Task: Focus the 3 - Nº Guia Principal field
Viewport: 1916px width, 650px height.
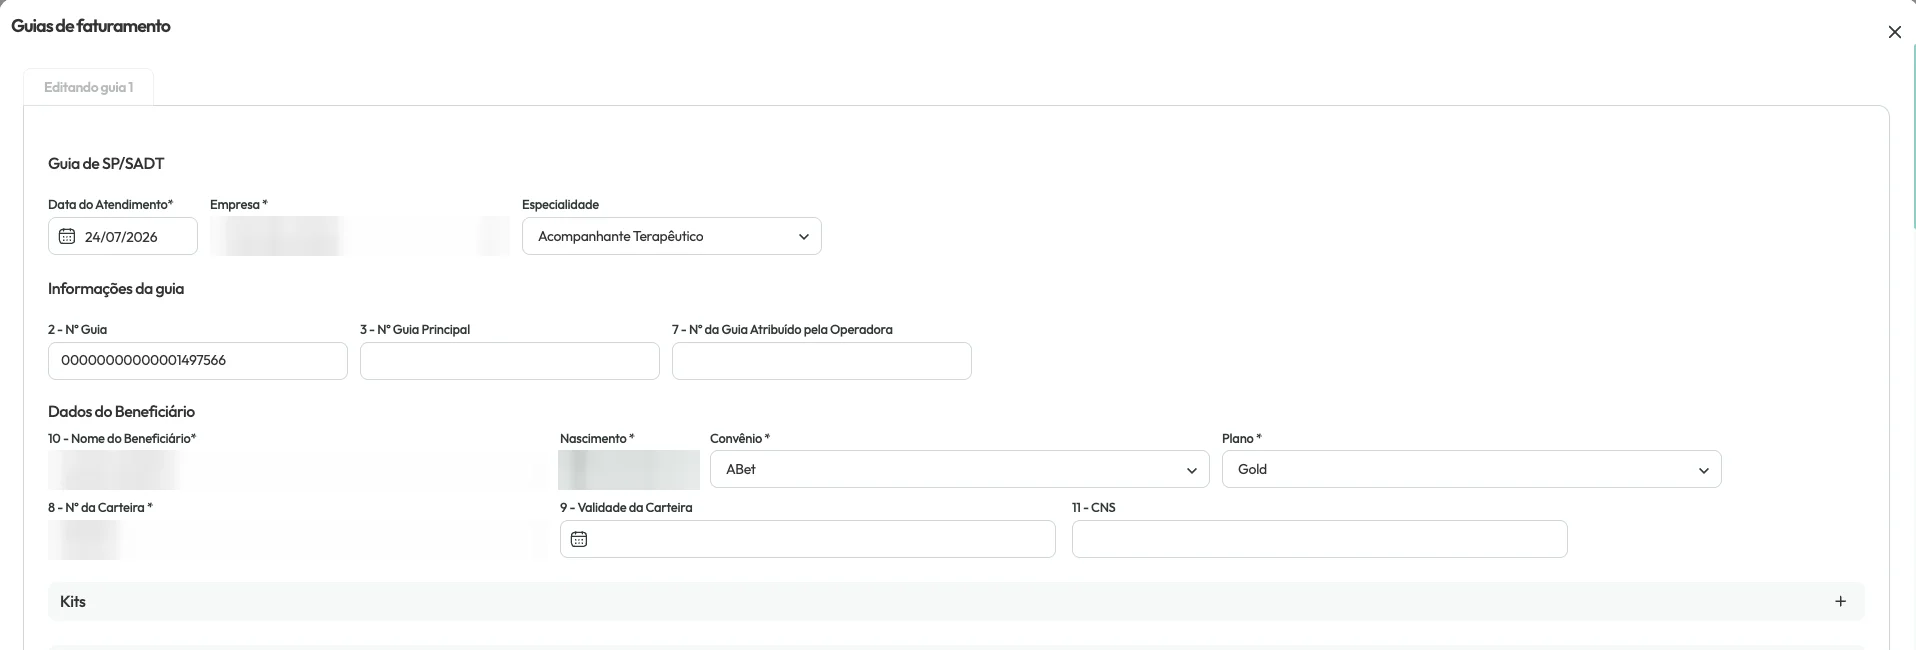Action: [x=510, y=361]
